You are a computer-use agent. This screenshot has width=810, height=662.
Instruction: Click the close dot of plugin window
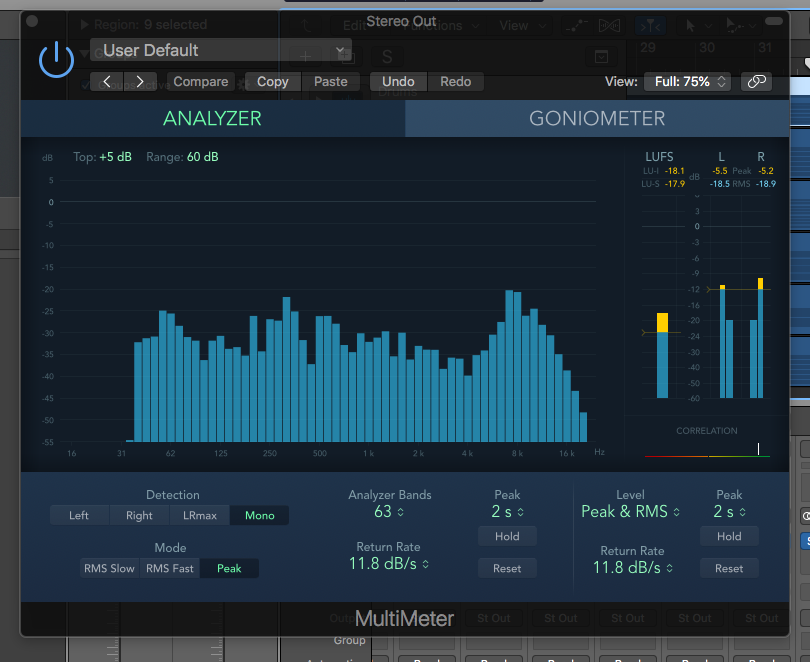point(32,21)
